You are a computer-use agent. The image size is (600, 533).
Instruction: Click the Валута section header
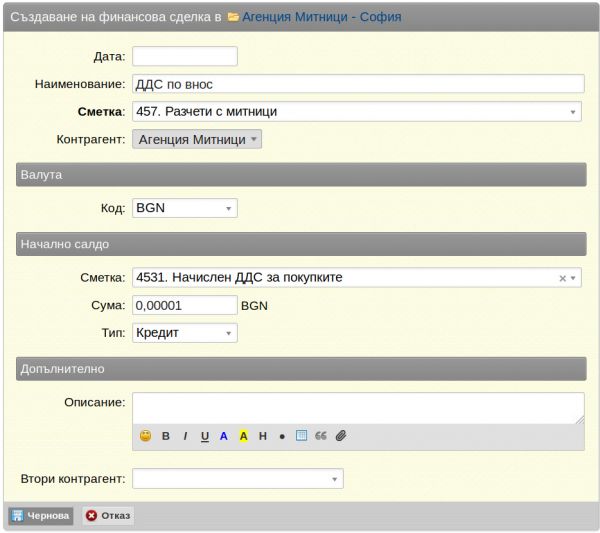301,175
